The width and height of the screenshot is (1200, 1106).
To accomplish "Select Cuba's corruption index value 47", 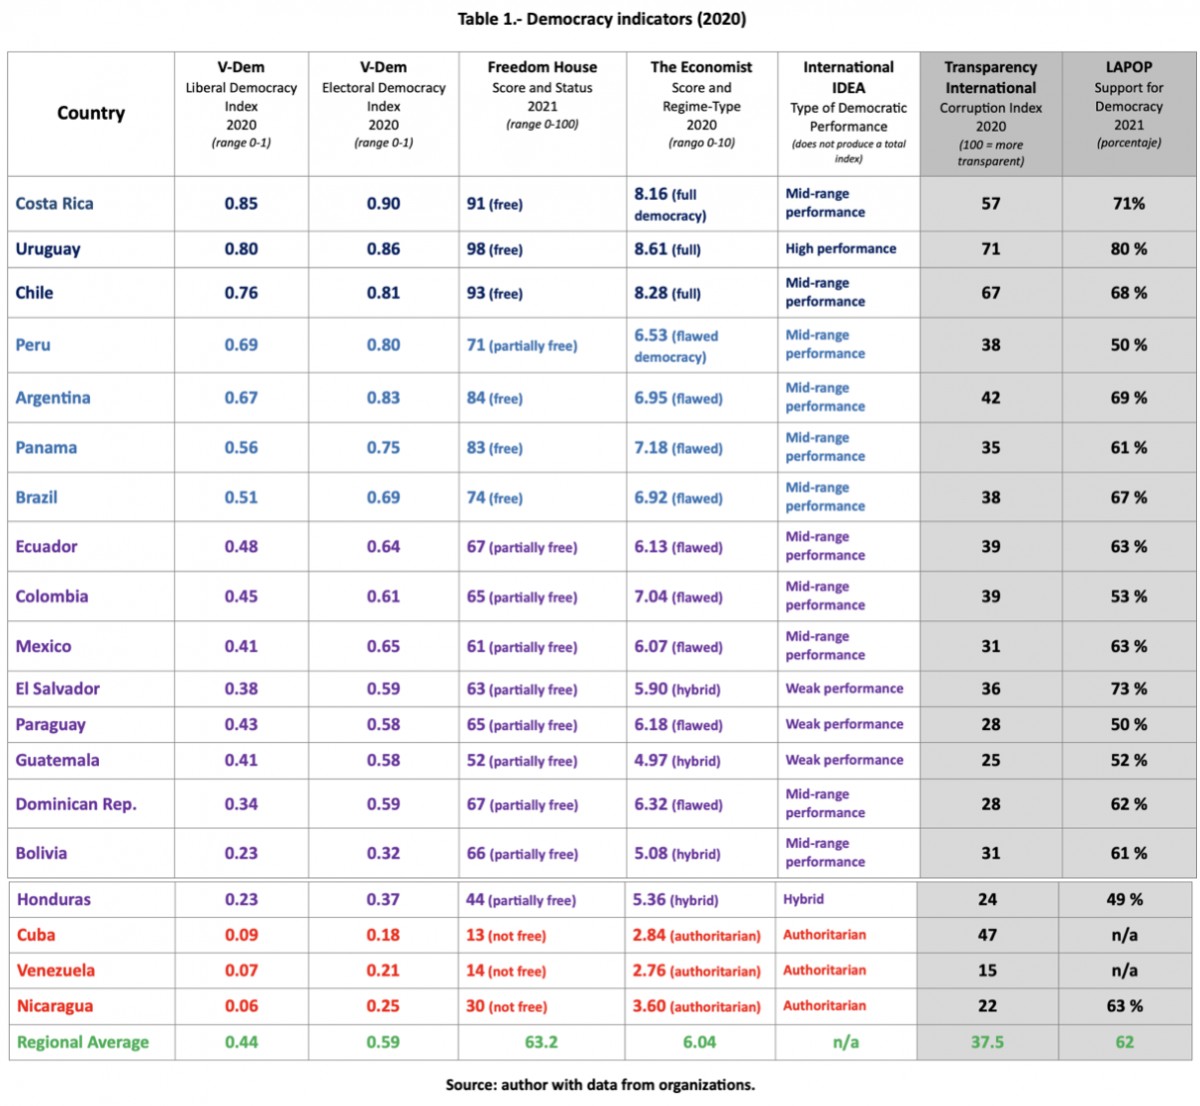I will click(x=987, y=935).
